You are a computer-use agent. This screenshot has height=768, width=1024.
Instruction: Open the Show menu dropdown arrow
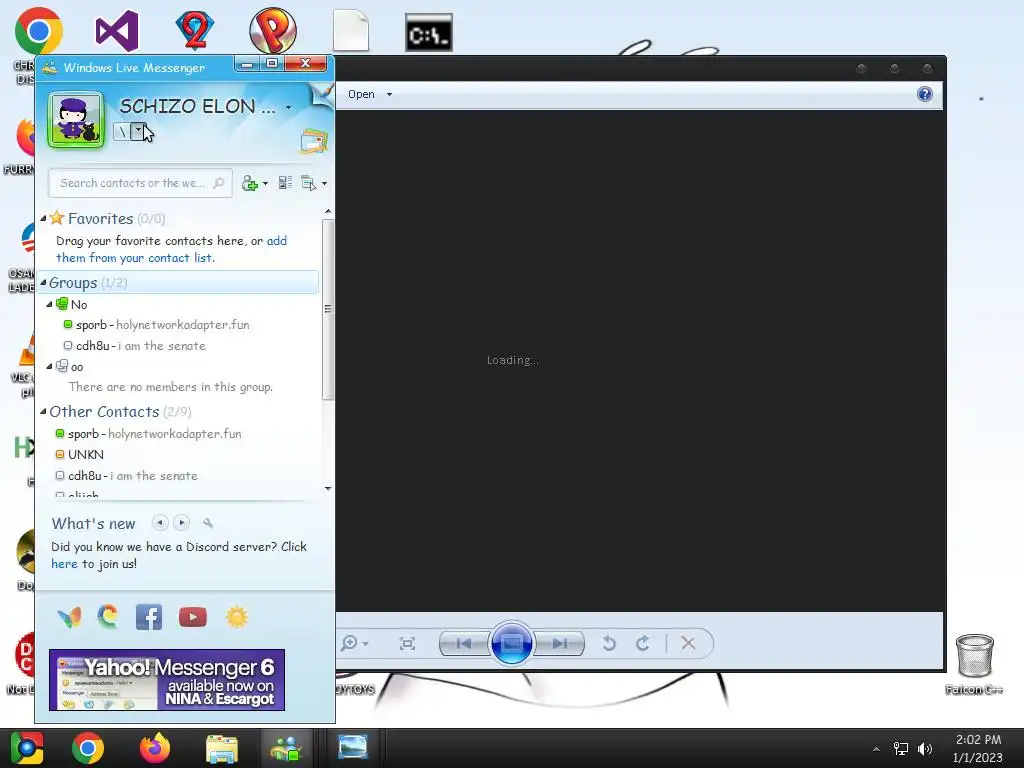tap(325, 184)
